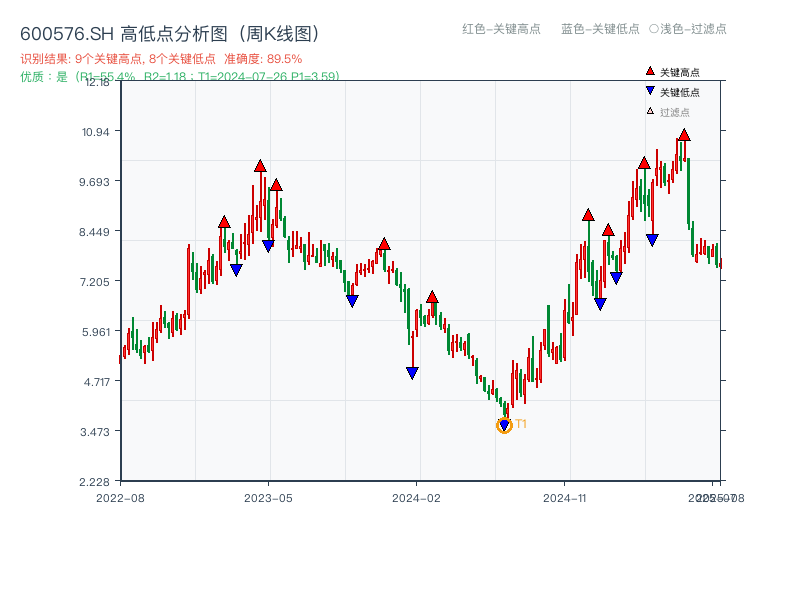Click the 4.717 y-axis label
Screen dimensions: 800x600
[x=97, y=382]
